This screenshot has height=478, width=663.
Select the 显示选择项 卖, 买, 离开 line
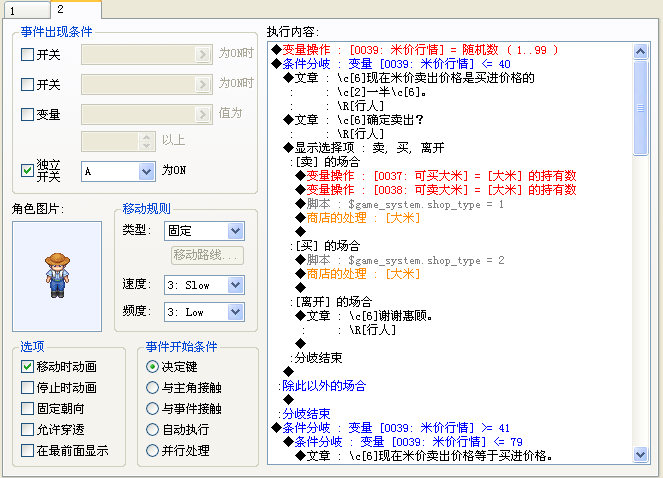pyautogui.click(x=364, y=148)
